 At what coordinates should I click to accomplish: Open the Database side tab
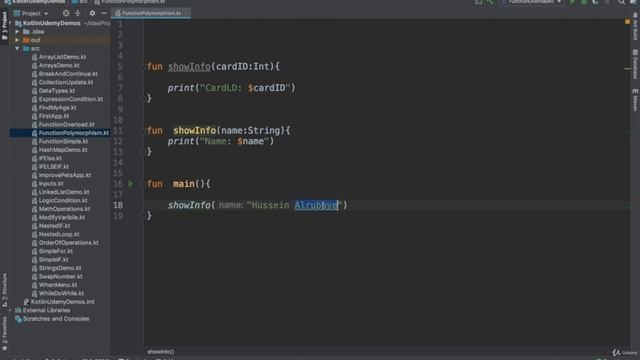pyautogui.click(x=635, y=64)
